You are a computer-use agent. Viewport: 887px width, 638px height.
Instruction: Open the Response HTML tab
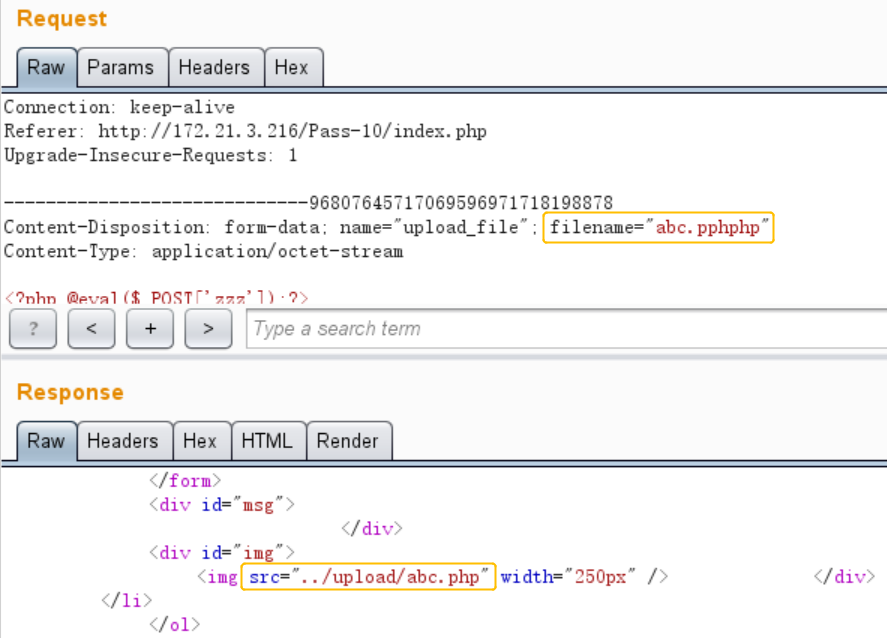coord(267,441)
